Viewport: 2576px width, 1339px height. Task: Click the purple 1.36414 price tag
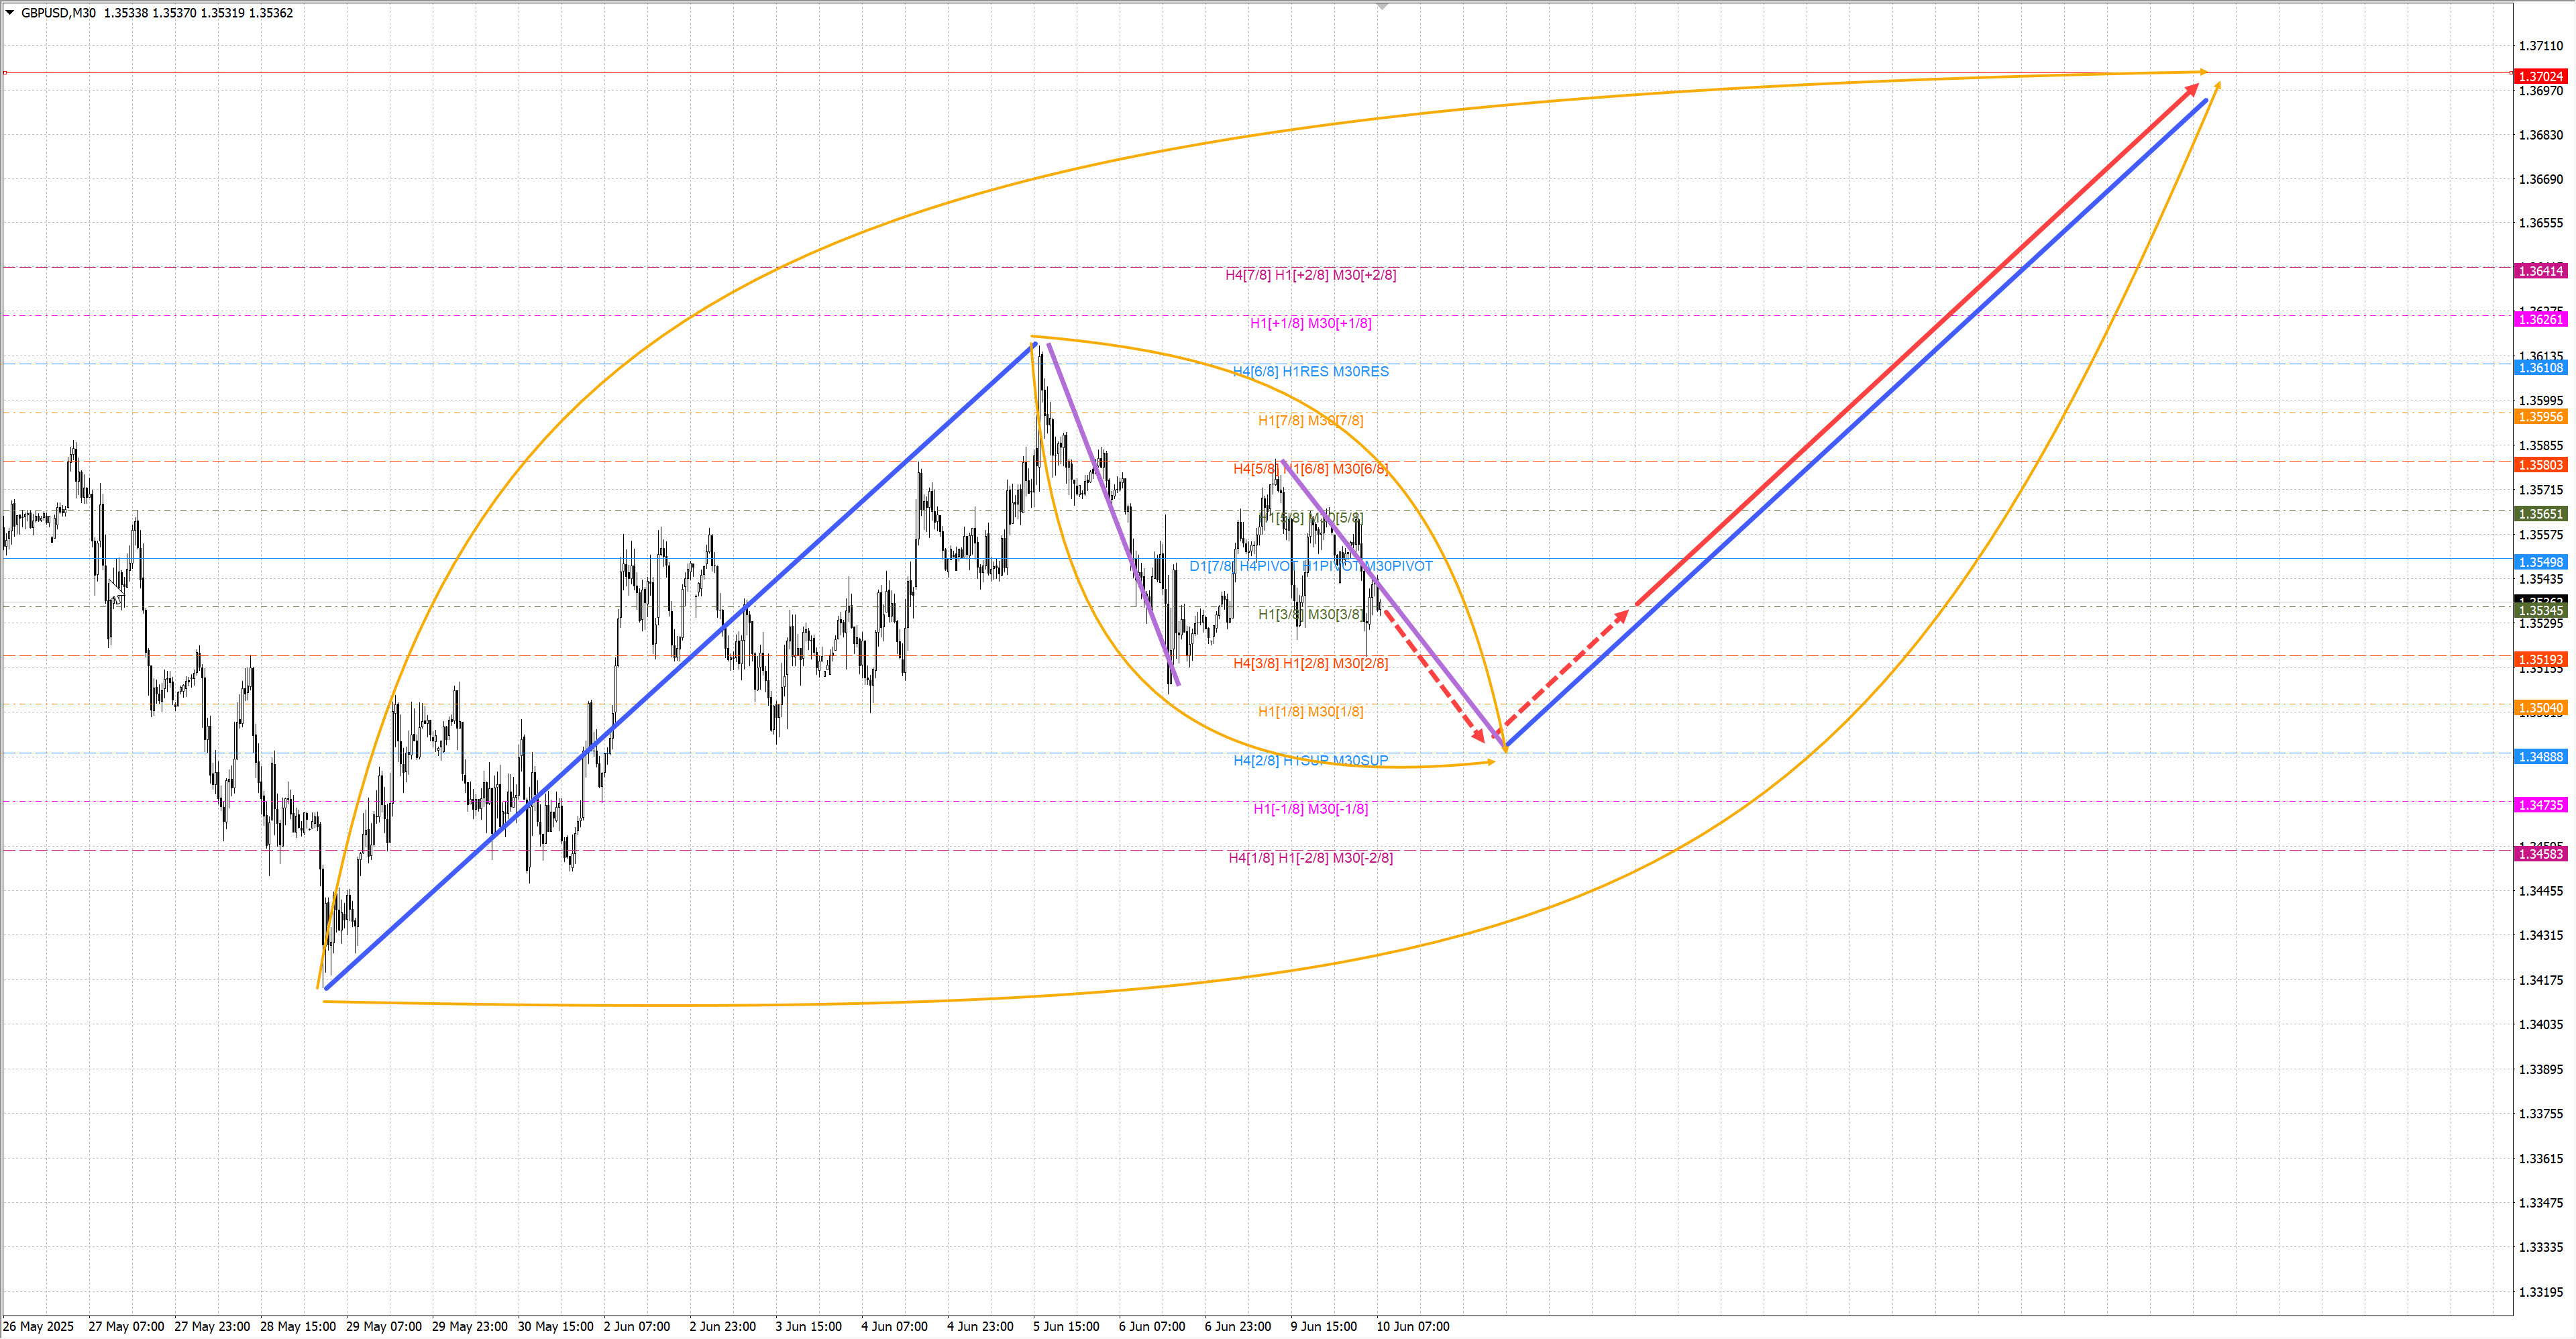[x=2540, y=271]
